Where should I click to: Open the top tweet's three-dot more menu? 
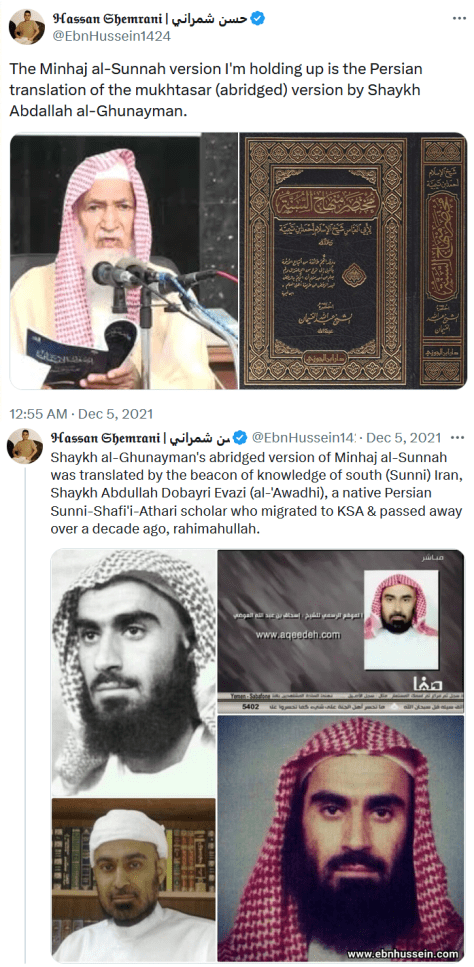[459, 19]
